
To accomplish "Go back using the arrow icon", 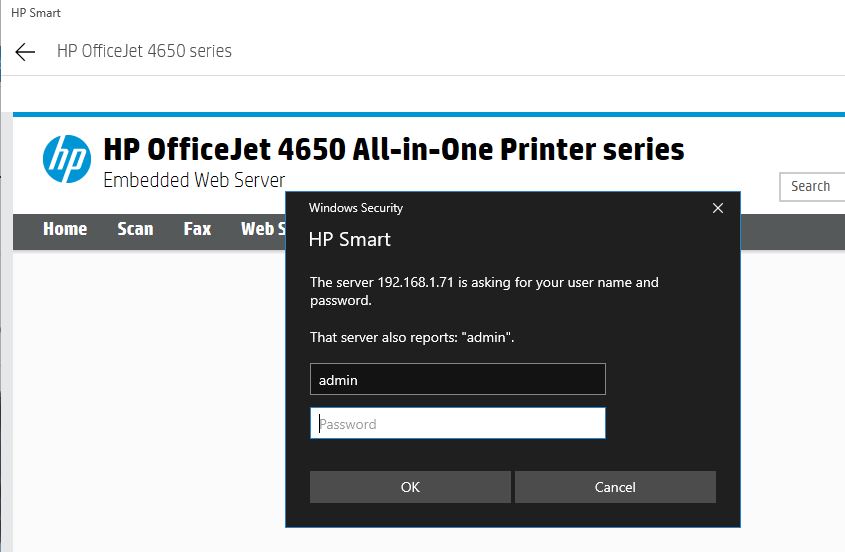I will [x=25, y=52].
